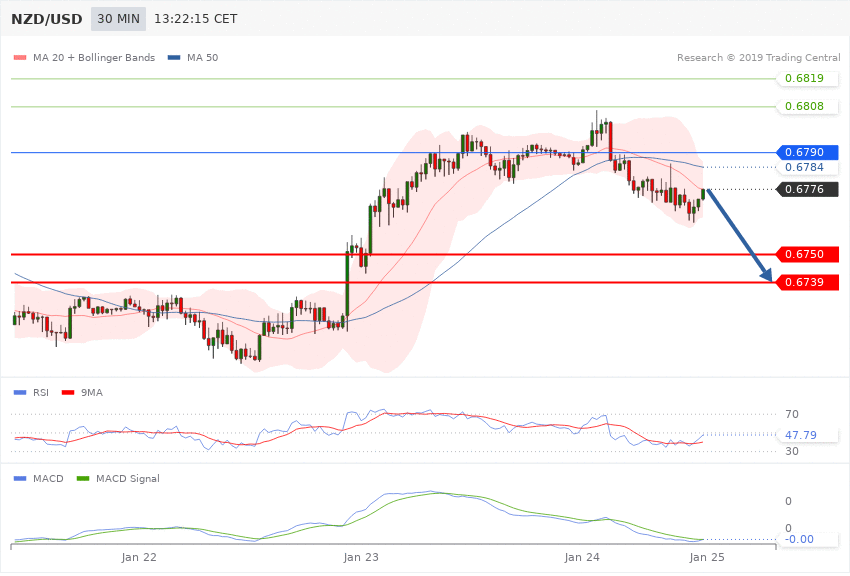Click the MACD Signal legend label
The width and height of the screenshot is (850, 576).
tap(128, 479)
